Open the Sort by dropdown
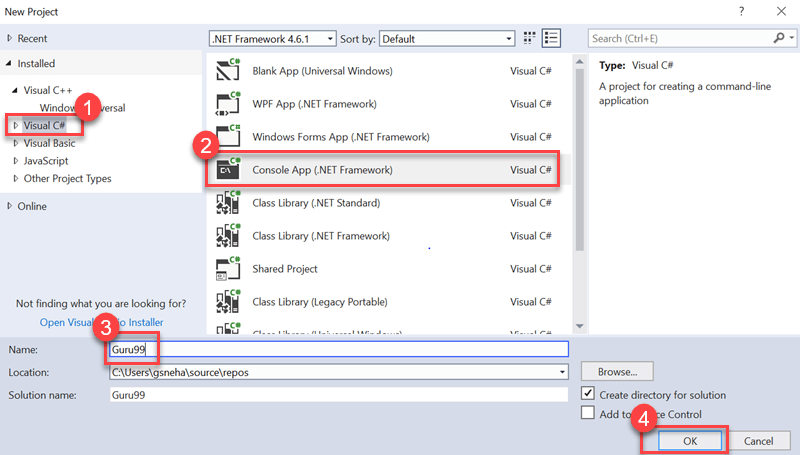This screenshot has width=800, height=455. point(447,38)
